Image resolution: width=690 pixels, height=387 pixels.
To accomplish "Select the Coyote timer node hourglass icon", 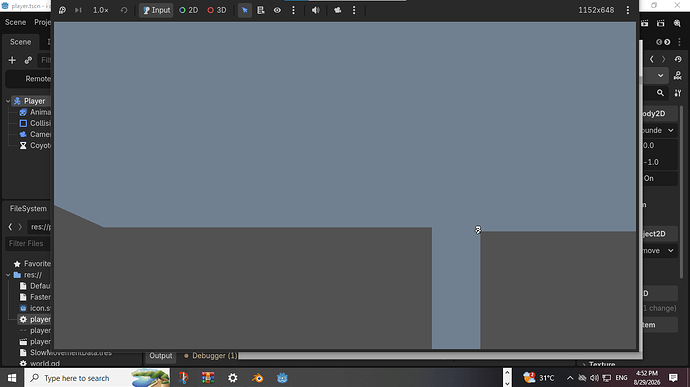I will [23, 145].
